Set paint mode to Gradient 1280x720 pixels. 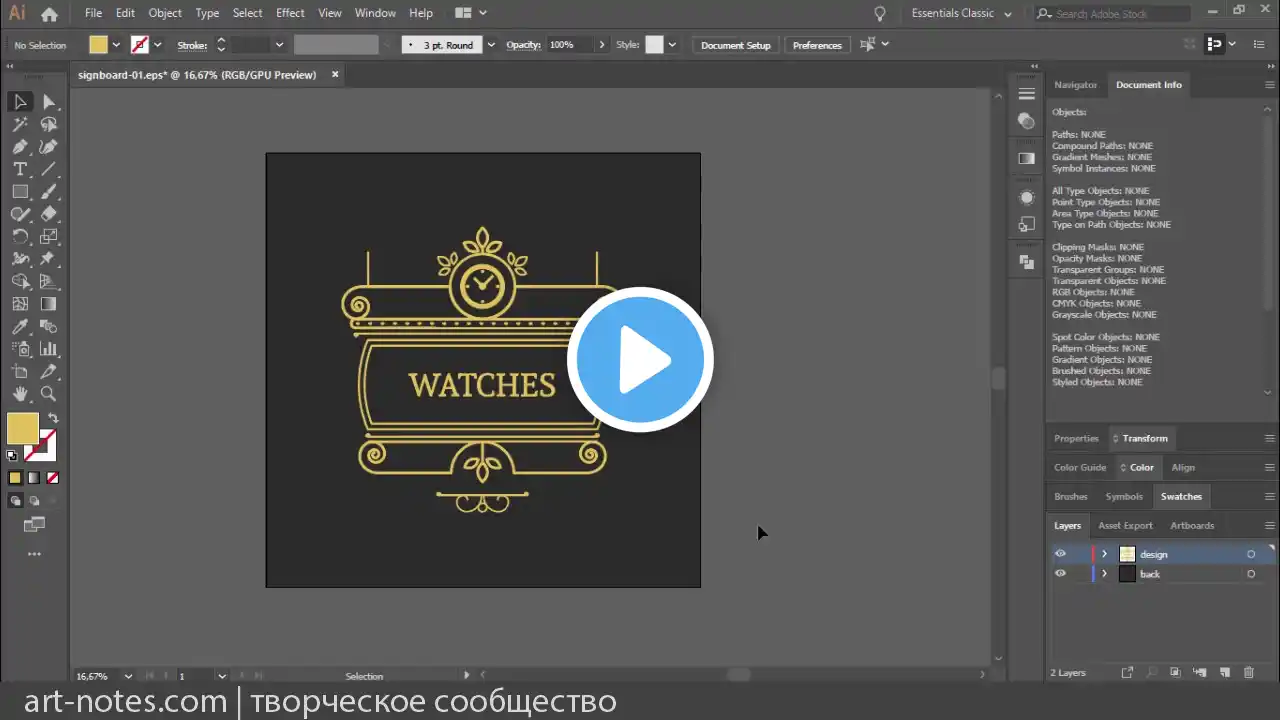click(x=34, y=478)
